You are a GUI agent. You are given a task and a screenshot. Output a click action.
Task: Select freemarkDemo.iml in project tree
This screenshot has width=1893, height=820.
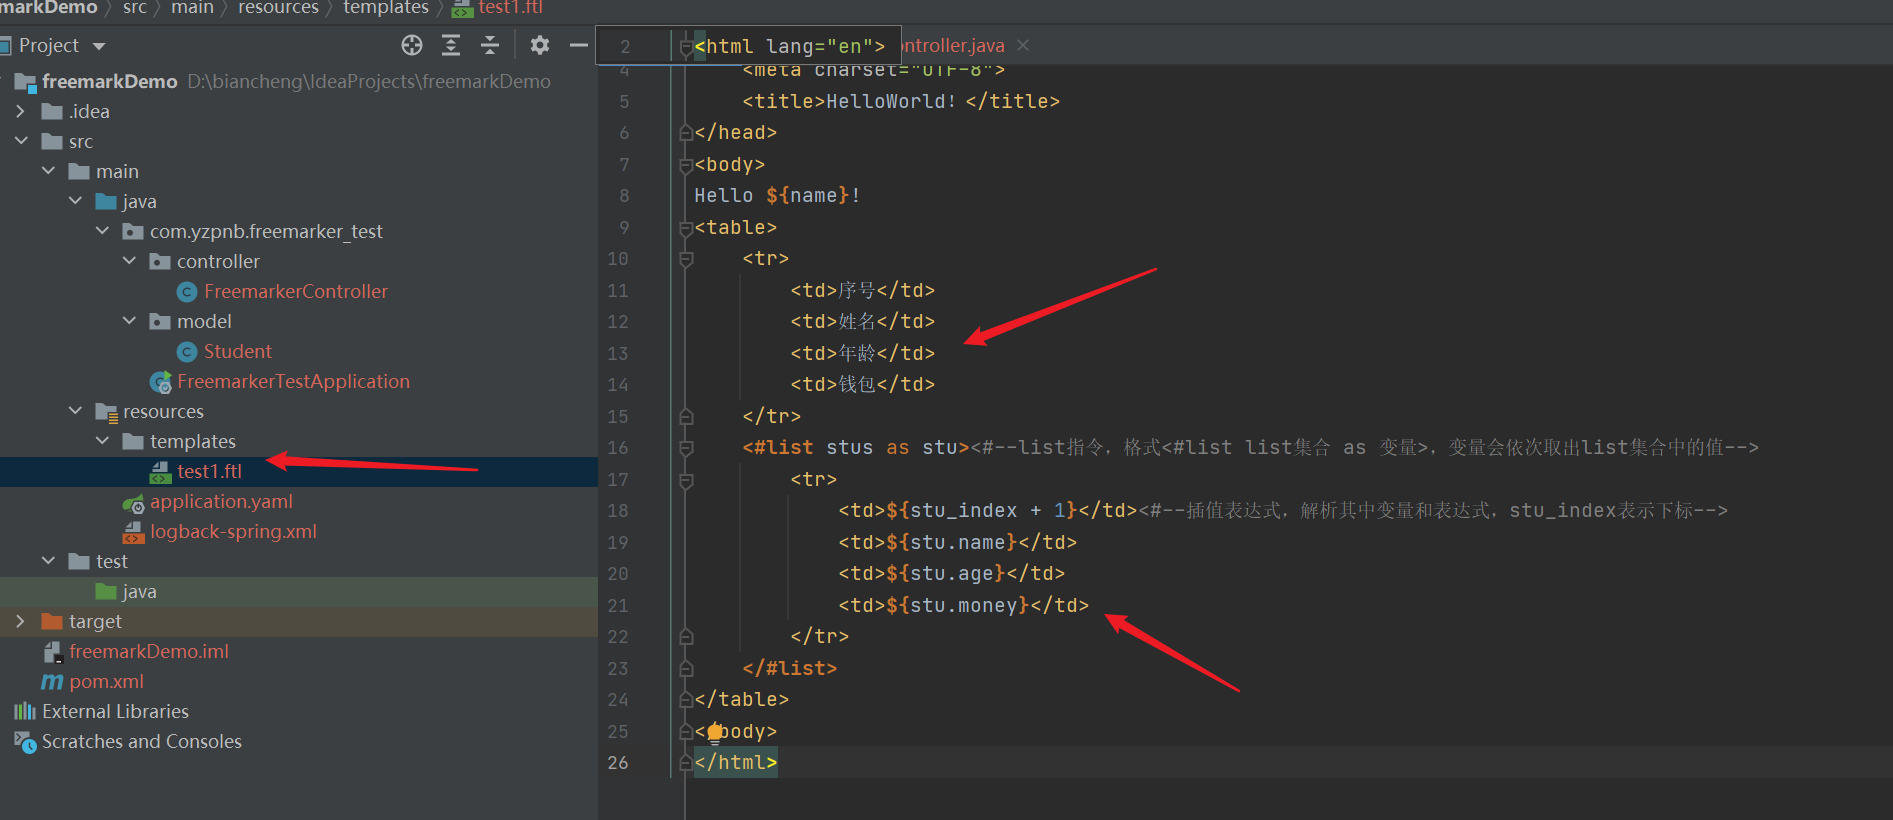click(149, 651)
